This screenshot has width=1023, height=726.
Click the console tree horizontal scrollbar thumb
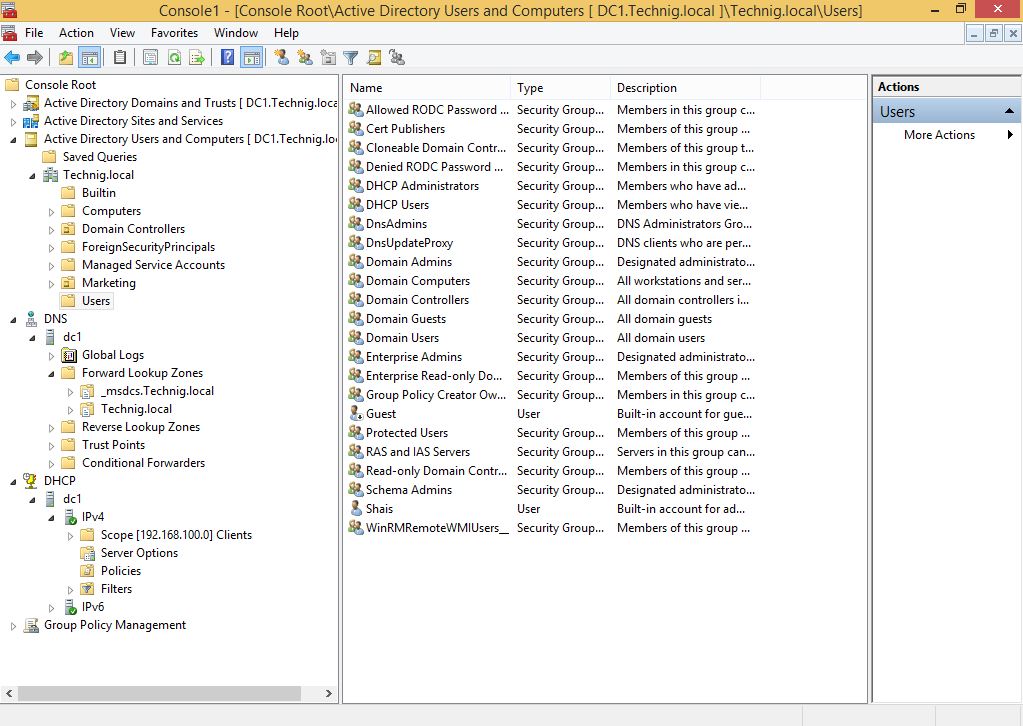159,693
